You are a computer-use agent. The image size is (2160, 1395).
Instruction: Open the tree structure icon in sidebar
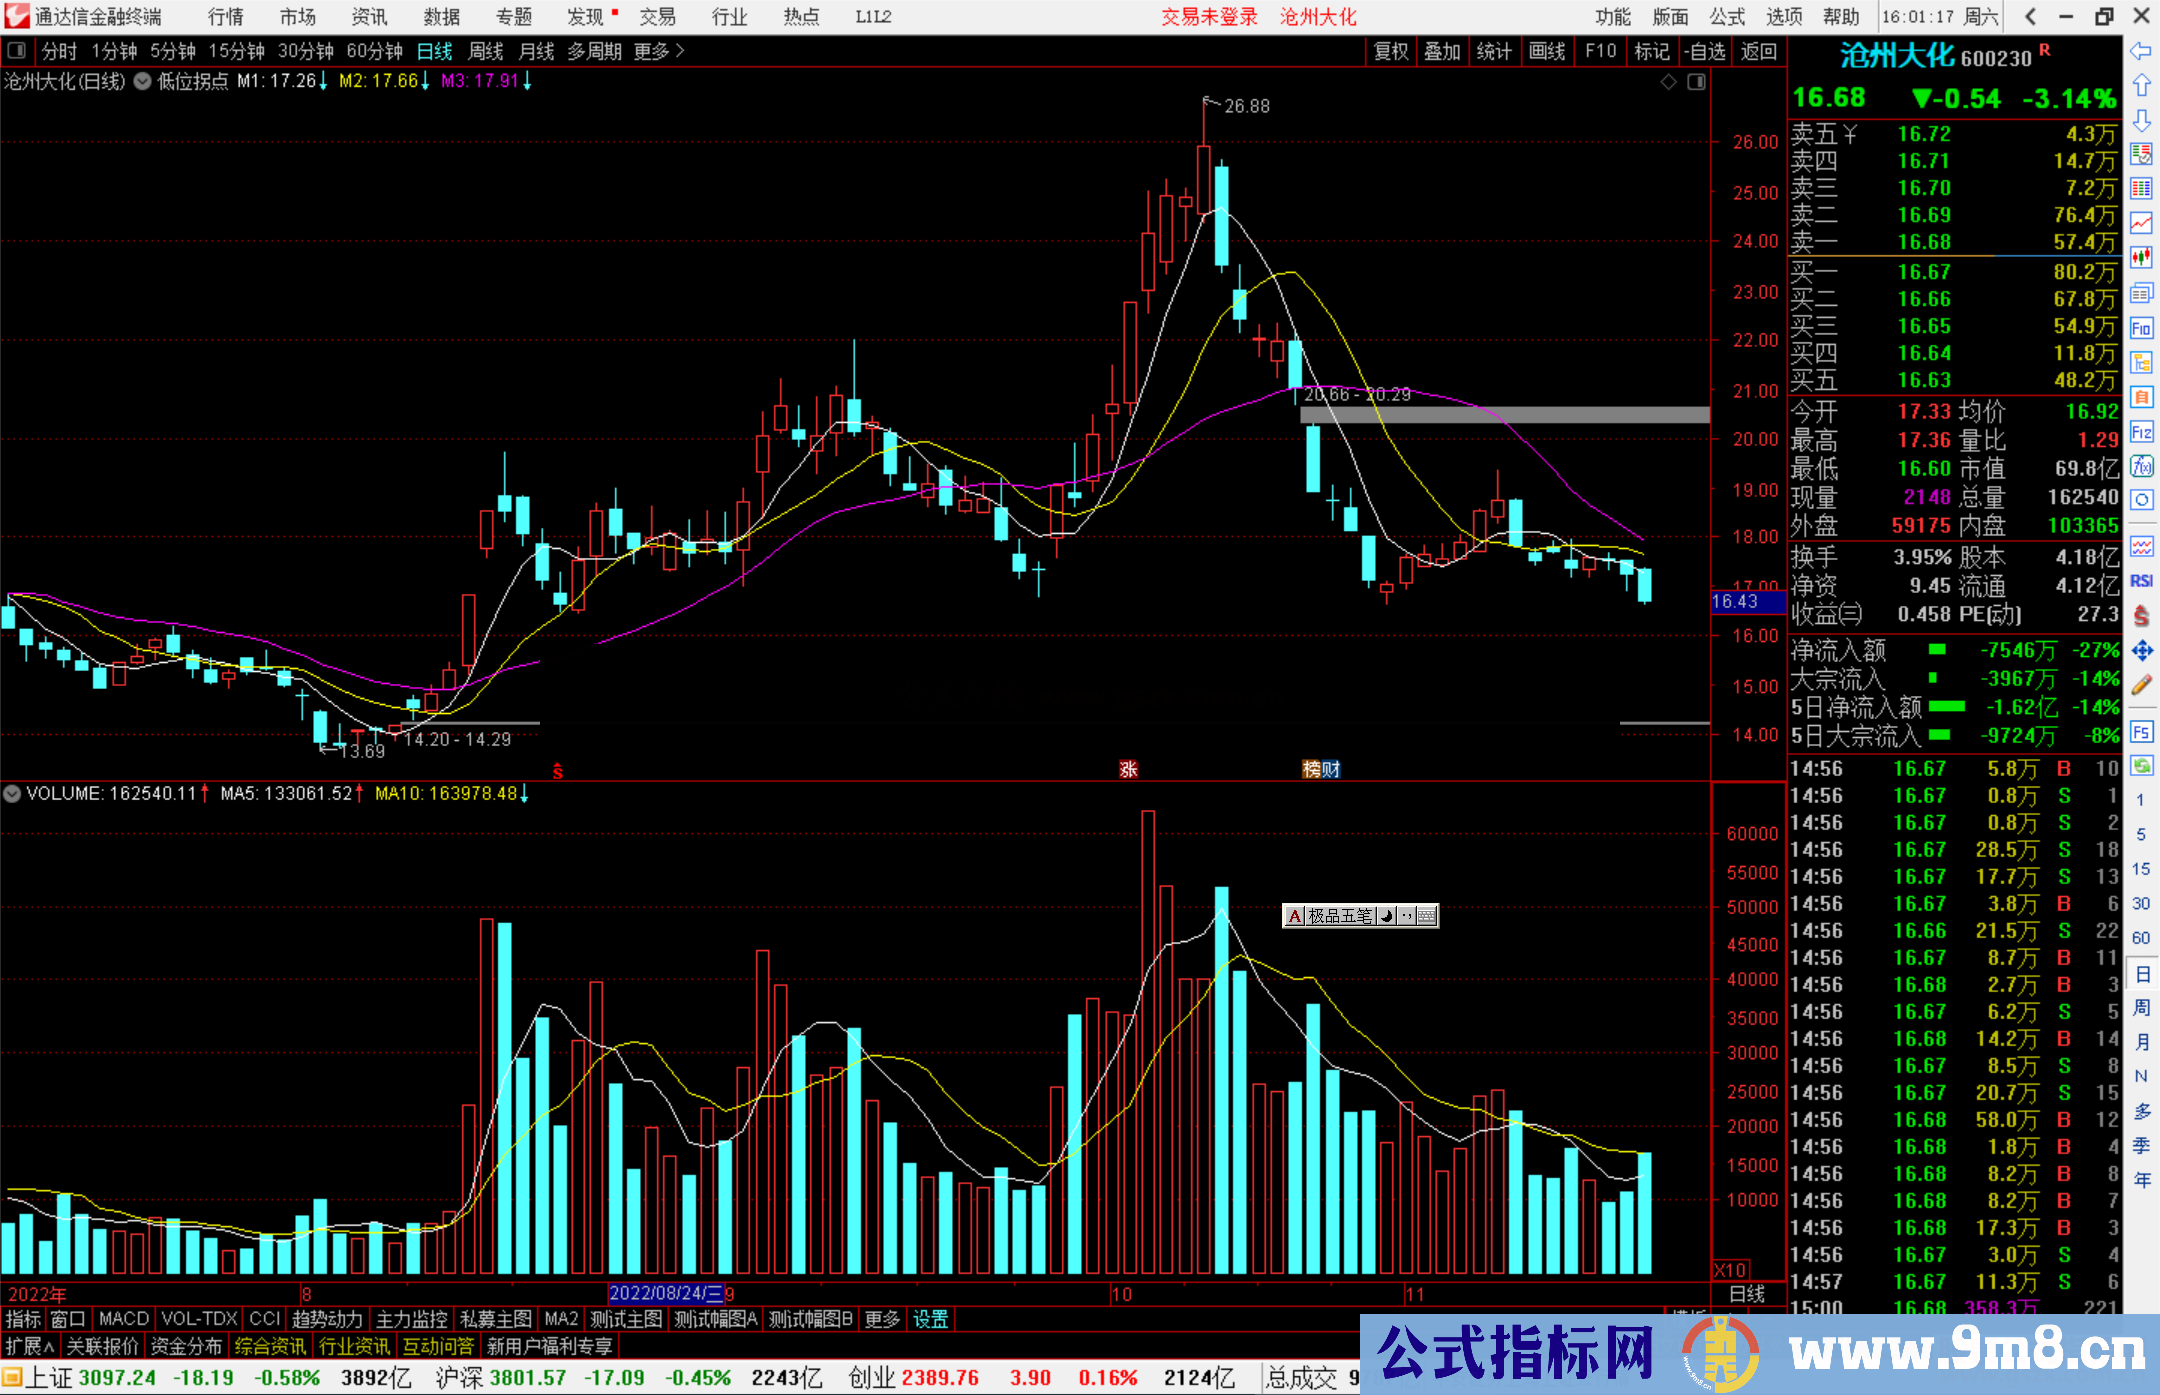coord(2141,362)
